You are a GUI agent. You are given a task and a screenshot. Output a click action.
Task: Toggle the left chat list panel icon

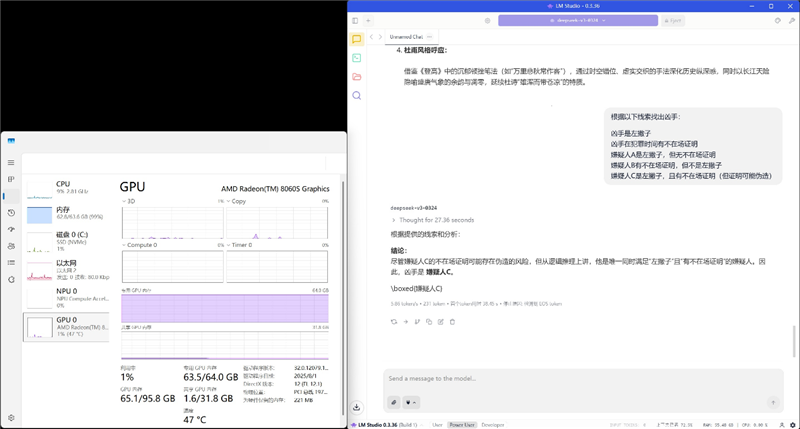(x=355, y=20)
